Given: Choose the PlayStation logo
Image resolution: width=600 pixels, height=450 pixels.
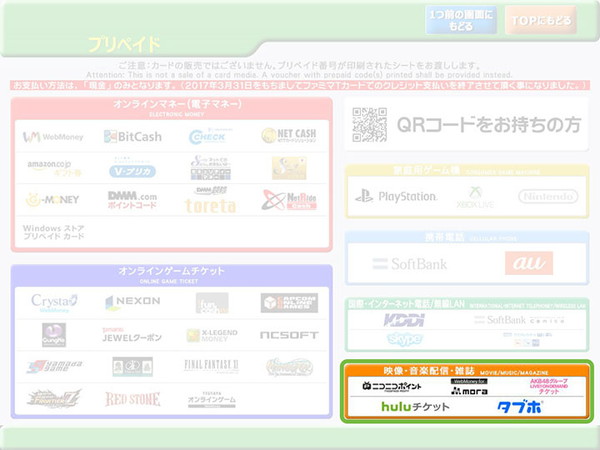Looking at the screenshot, I should [396, 196].
